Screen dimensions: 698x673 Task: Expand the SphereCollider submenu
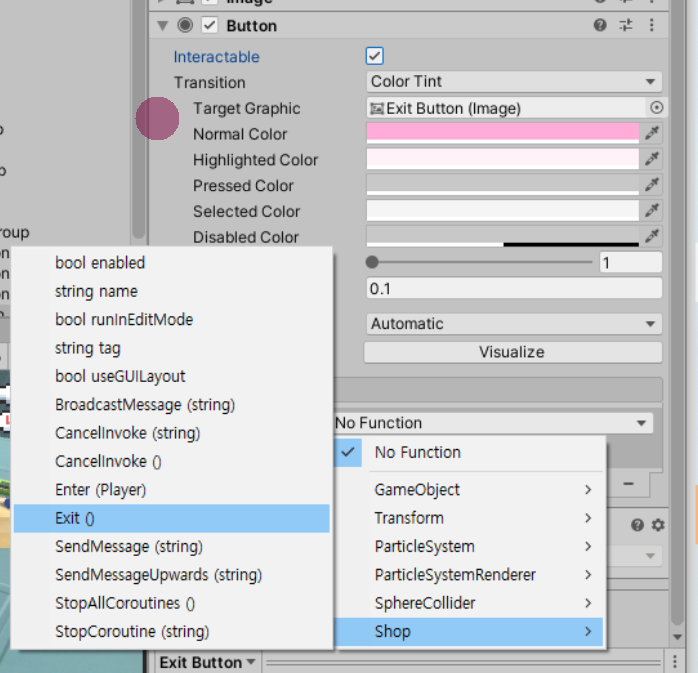tap(469, 603)
